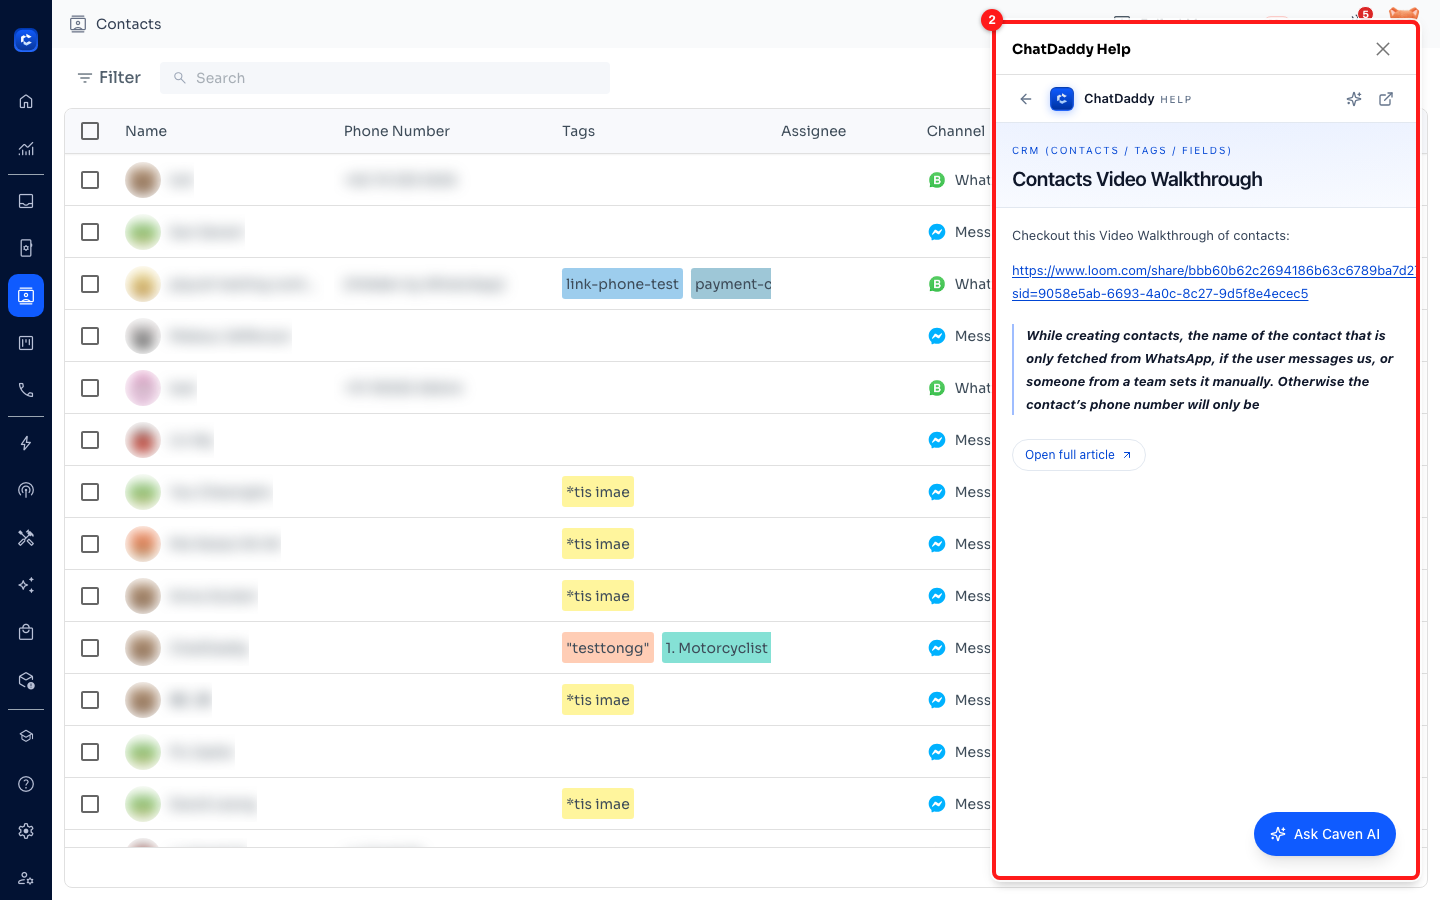Open the question mark help icon
This screenshot has width=1440, height=900.
(26, 784)
